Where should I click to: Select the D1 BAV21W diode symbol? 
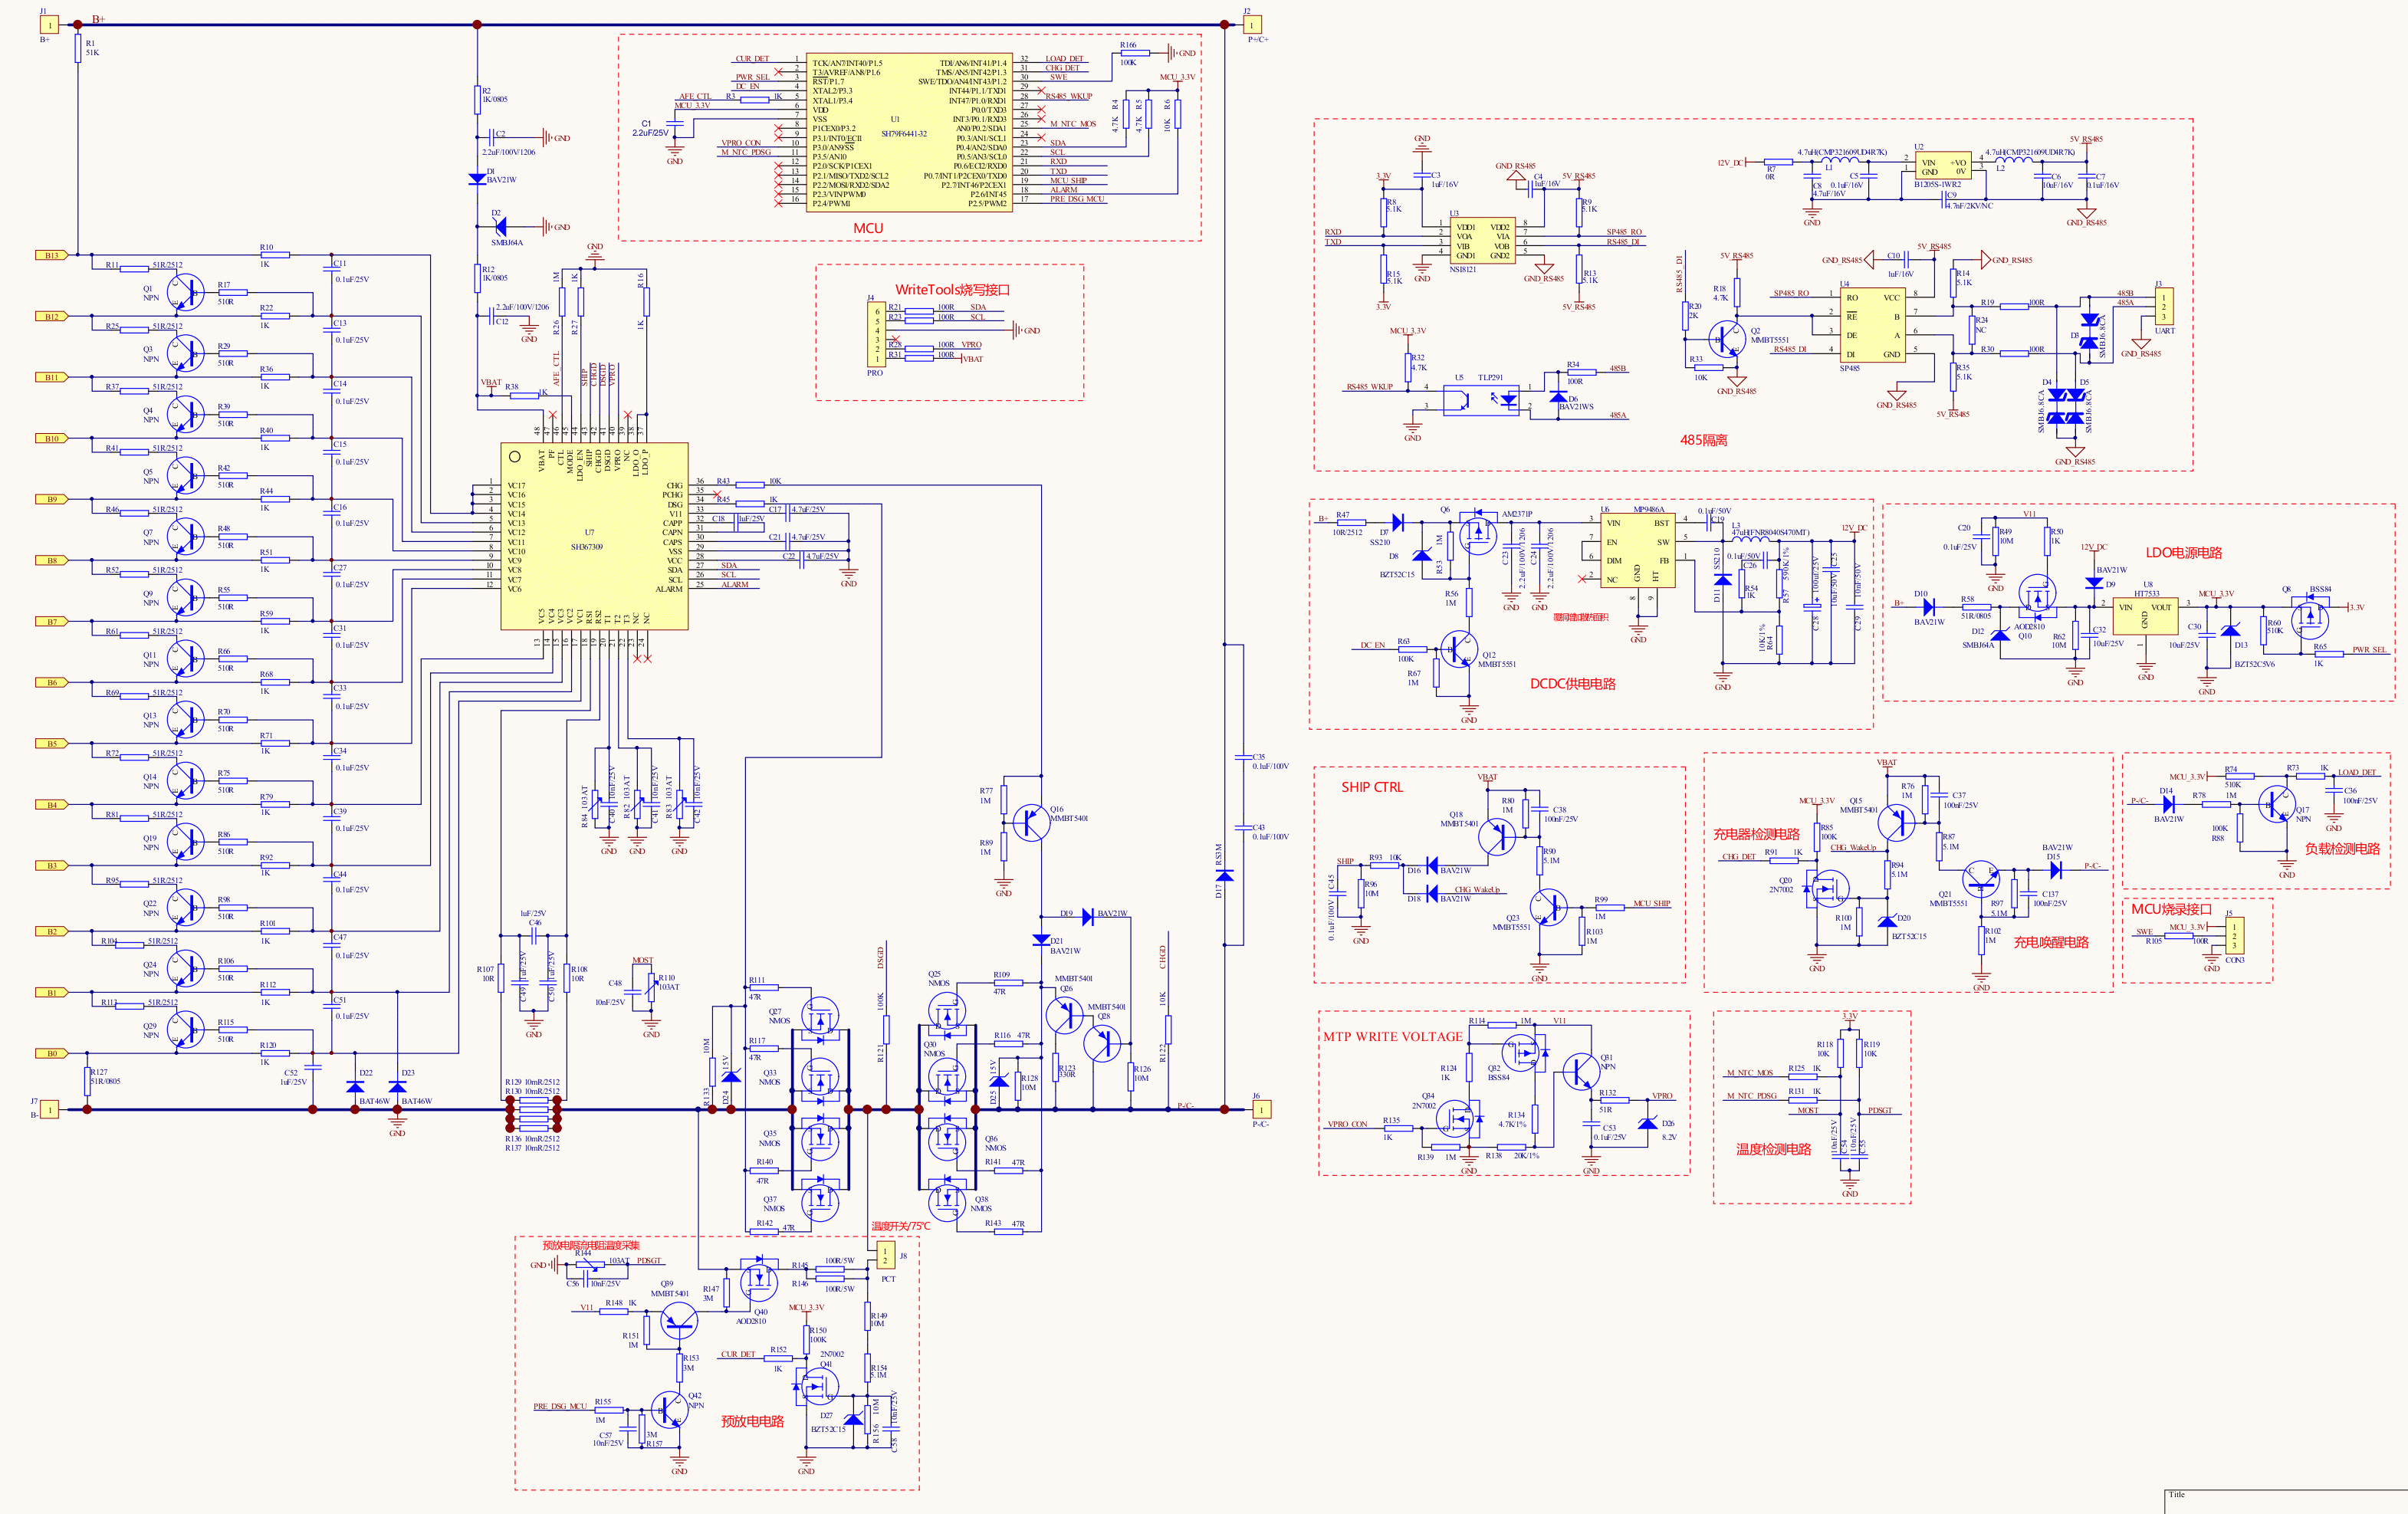478,178
